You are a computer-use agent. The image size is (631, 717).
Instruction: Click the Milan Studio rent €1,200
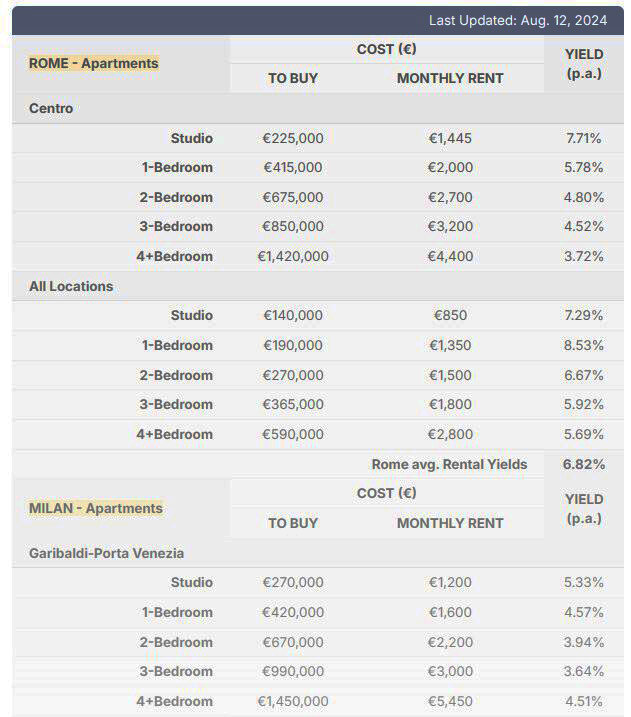(450, 583)
